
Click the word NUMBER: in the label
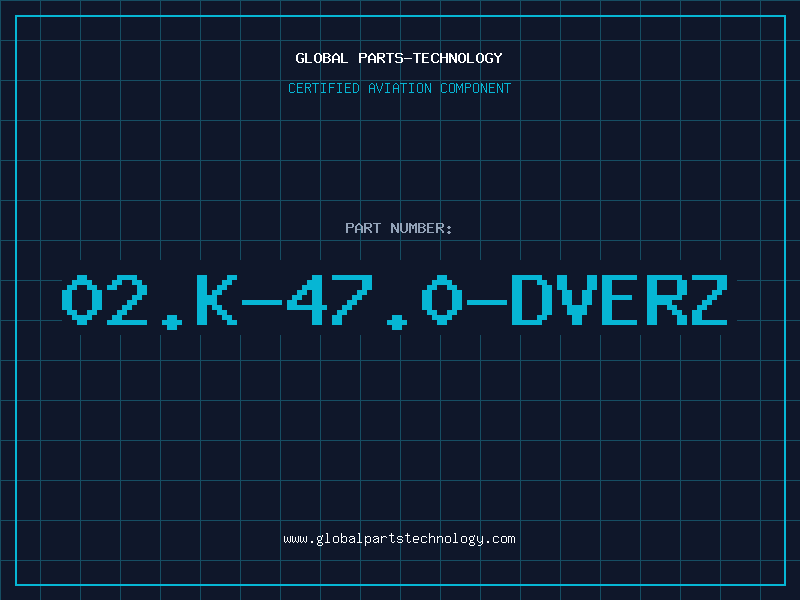click(421, 228)
